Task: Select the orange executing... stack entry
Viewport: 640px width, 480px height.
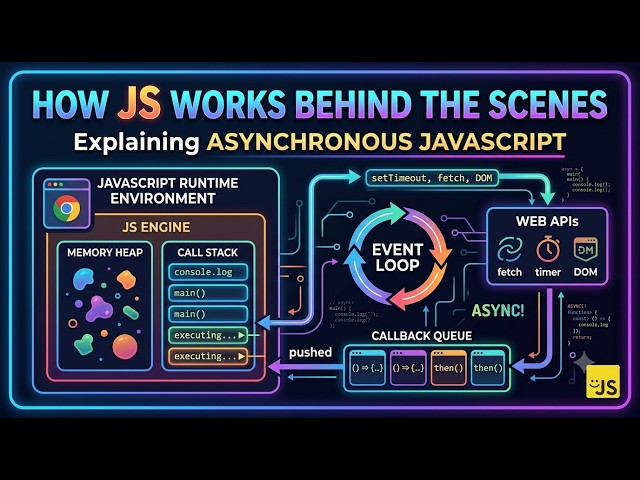Action: pyautogui.click(x=208, y=356)
